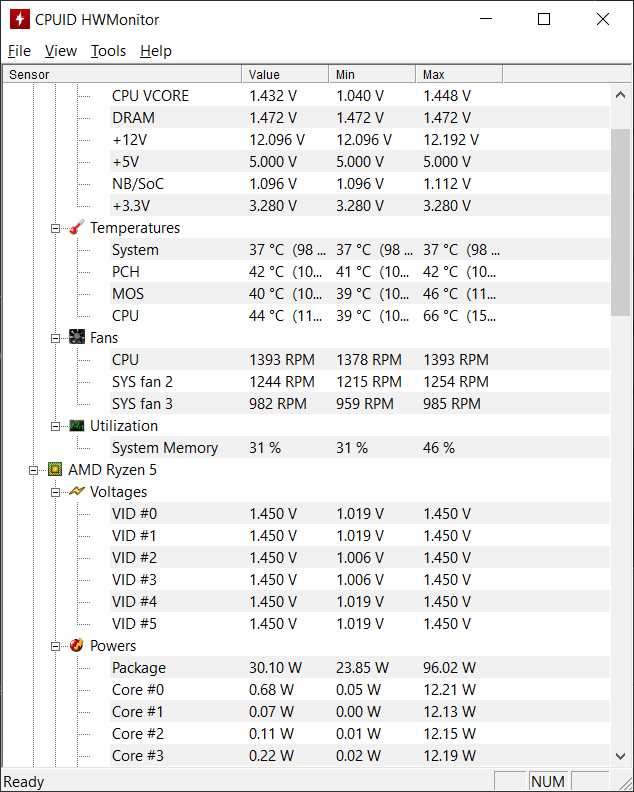Collapse the Ryzen Voltages section
This screenshot has width=634, height=792.
click(55, 492)
